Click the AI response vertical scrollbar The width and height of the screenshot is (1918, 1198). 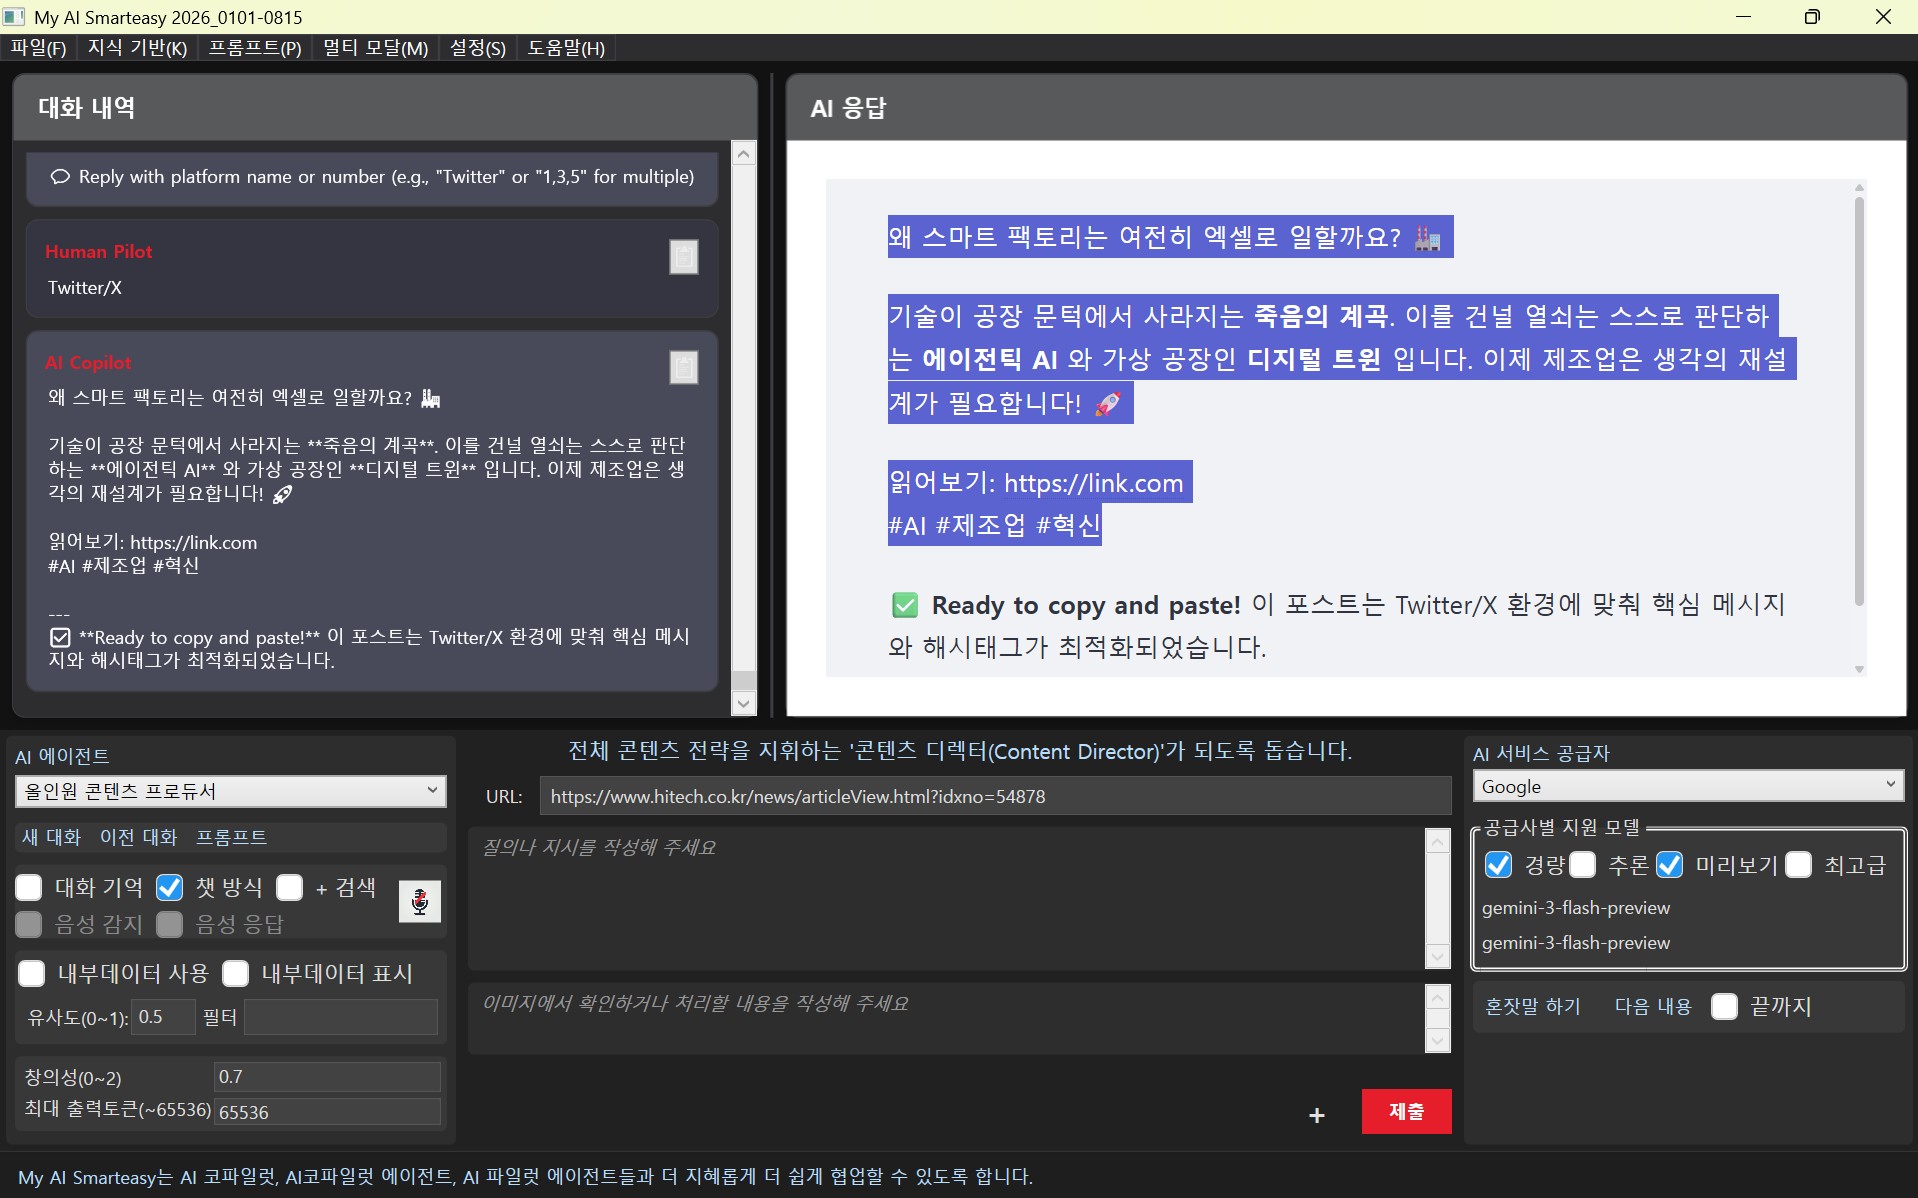click(1859, 400)
